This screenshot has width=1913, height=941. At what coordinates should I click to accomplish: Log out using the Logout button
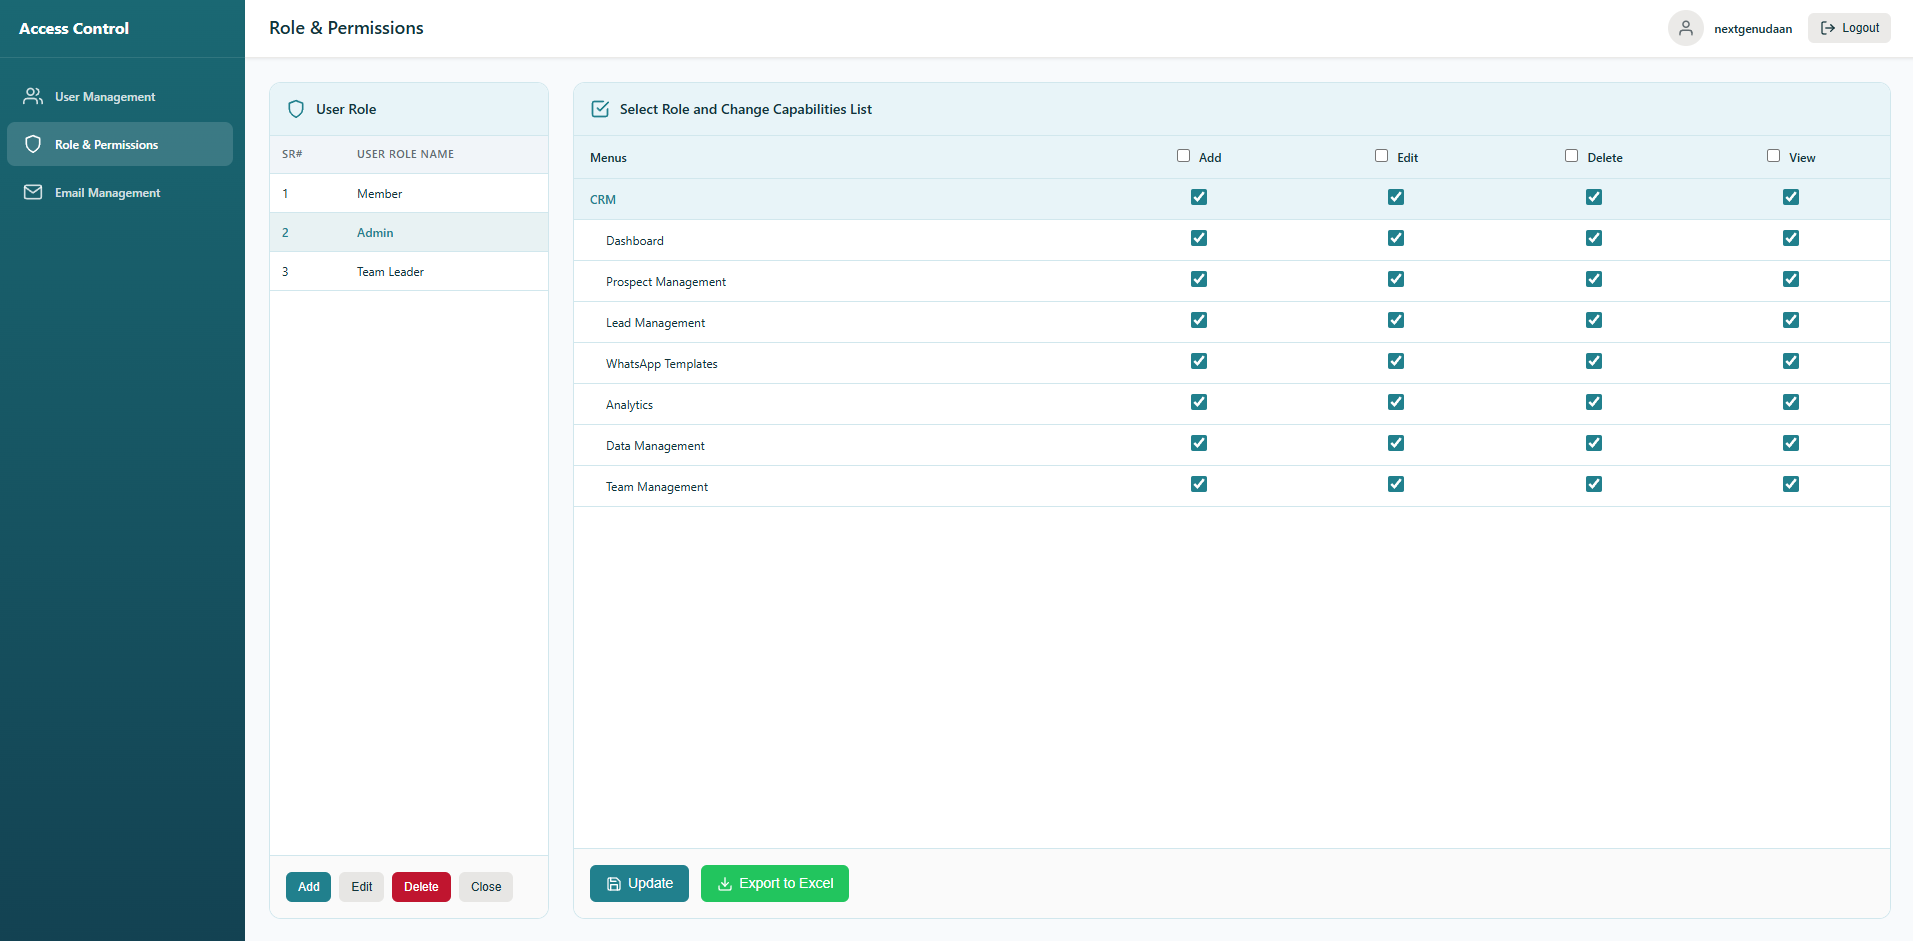point(1849,28)
